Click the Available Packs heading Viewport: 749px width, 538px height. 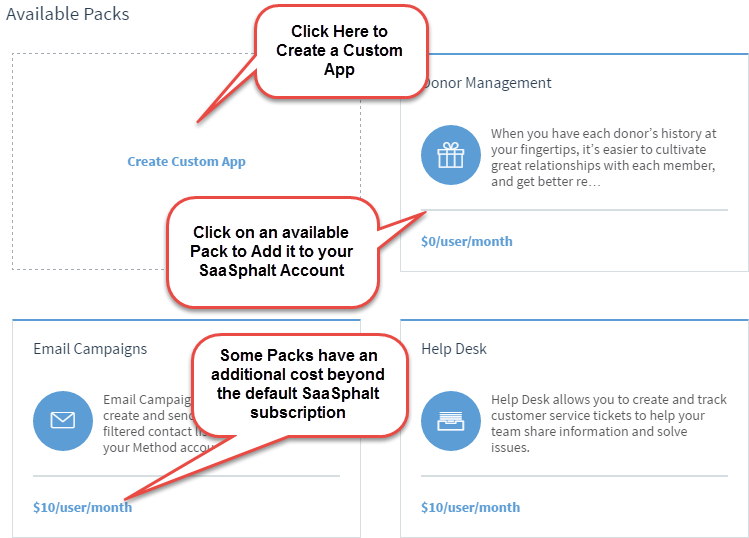(x=67, y=14)
